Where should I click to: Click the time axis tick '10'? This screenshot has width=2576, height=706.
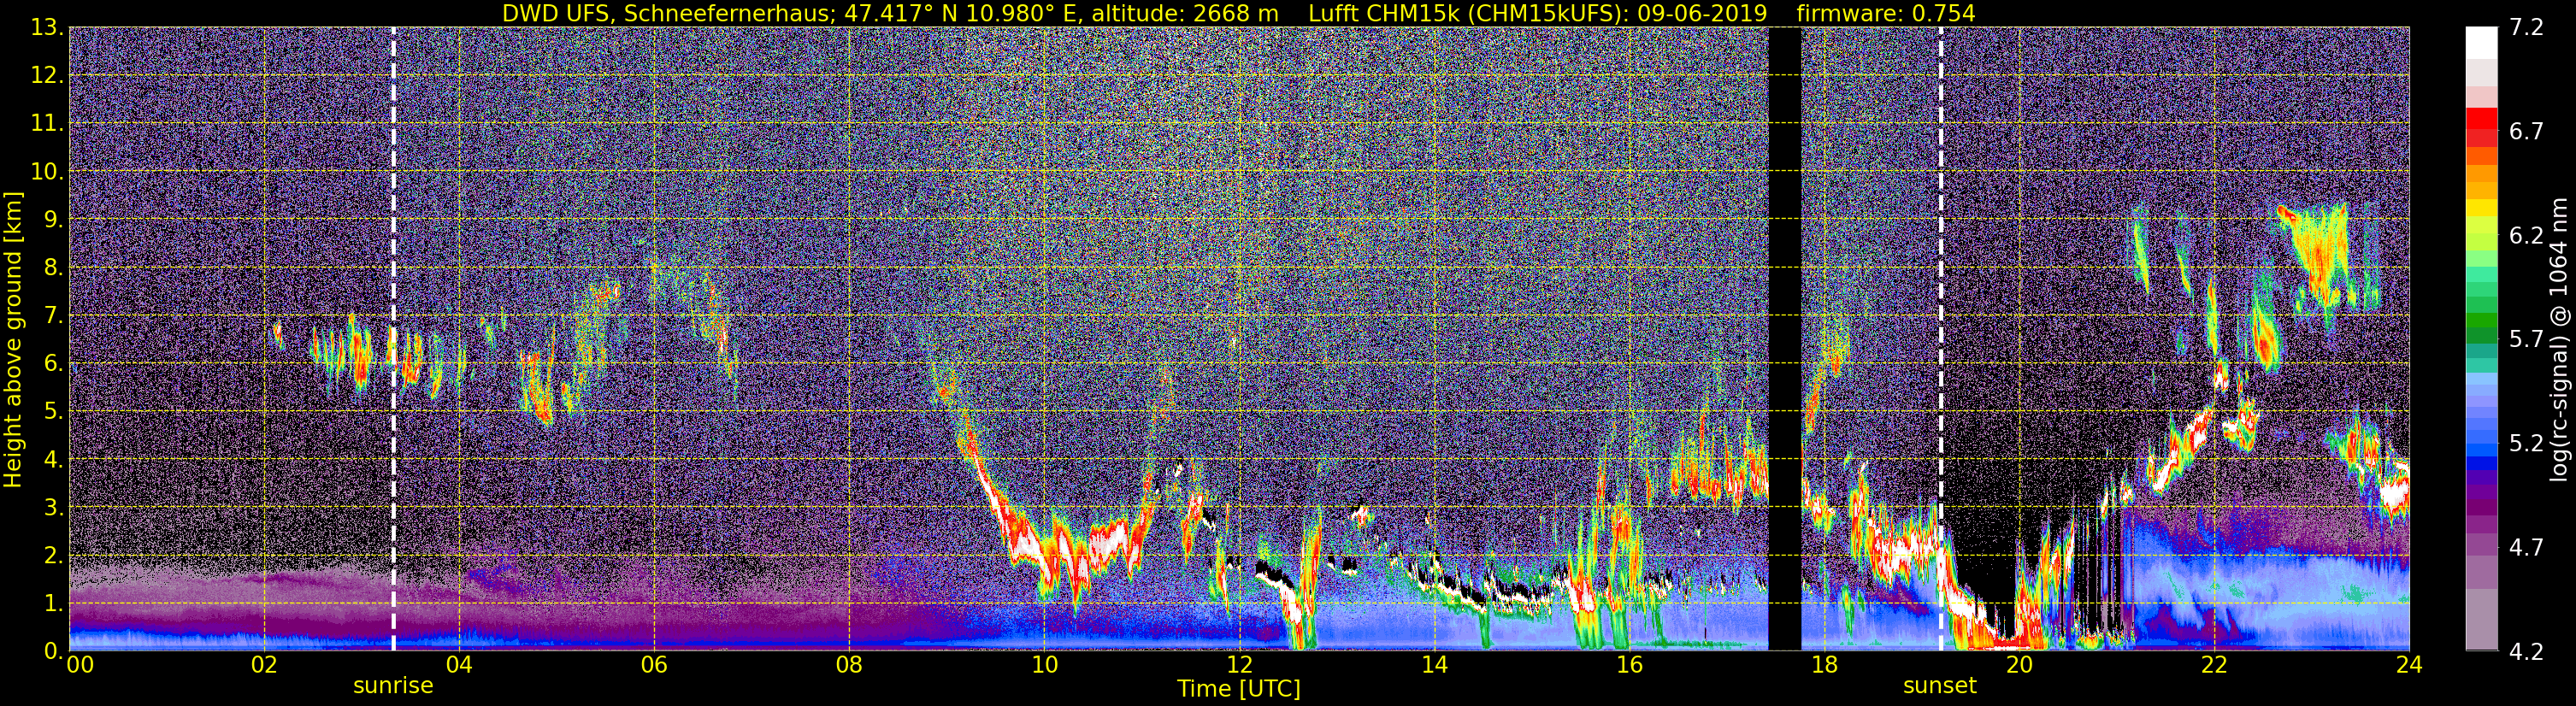(x=1044, y=666)
